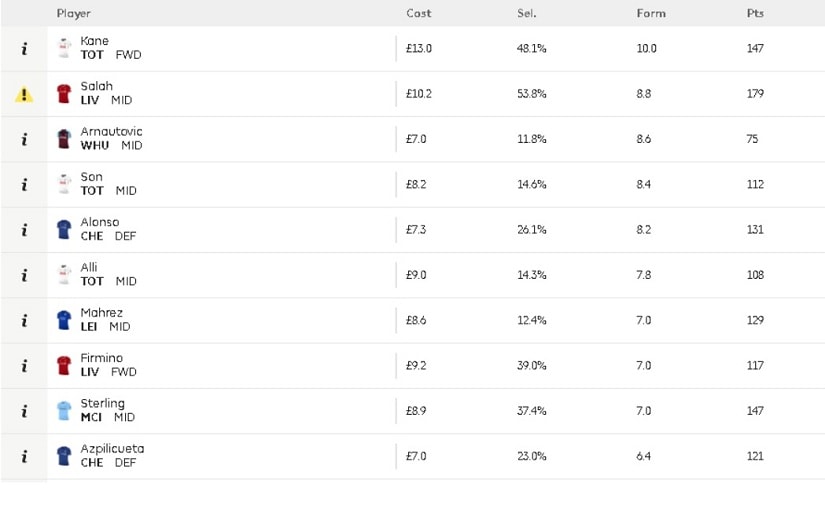Open info icon for Kane
This screenshot has height=509, width=825.
pos(24,49)
